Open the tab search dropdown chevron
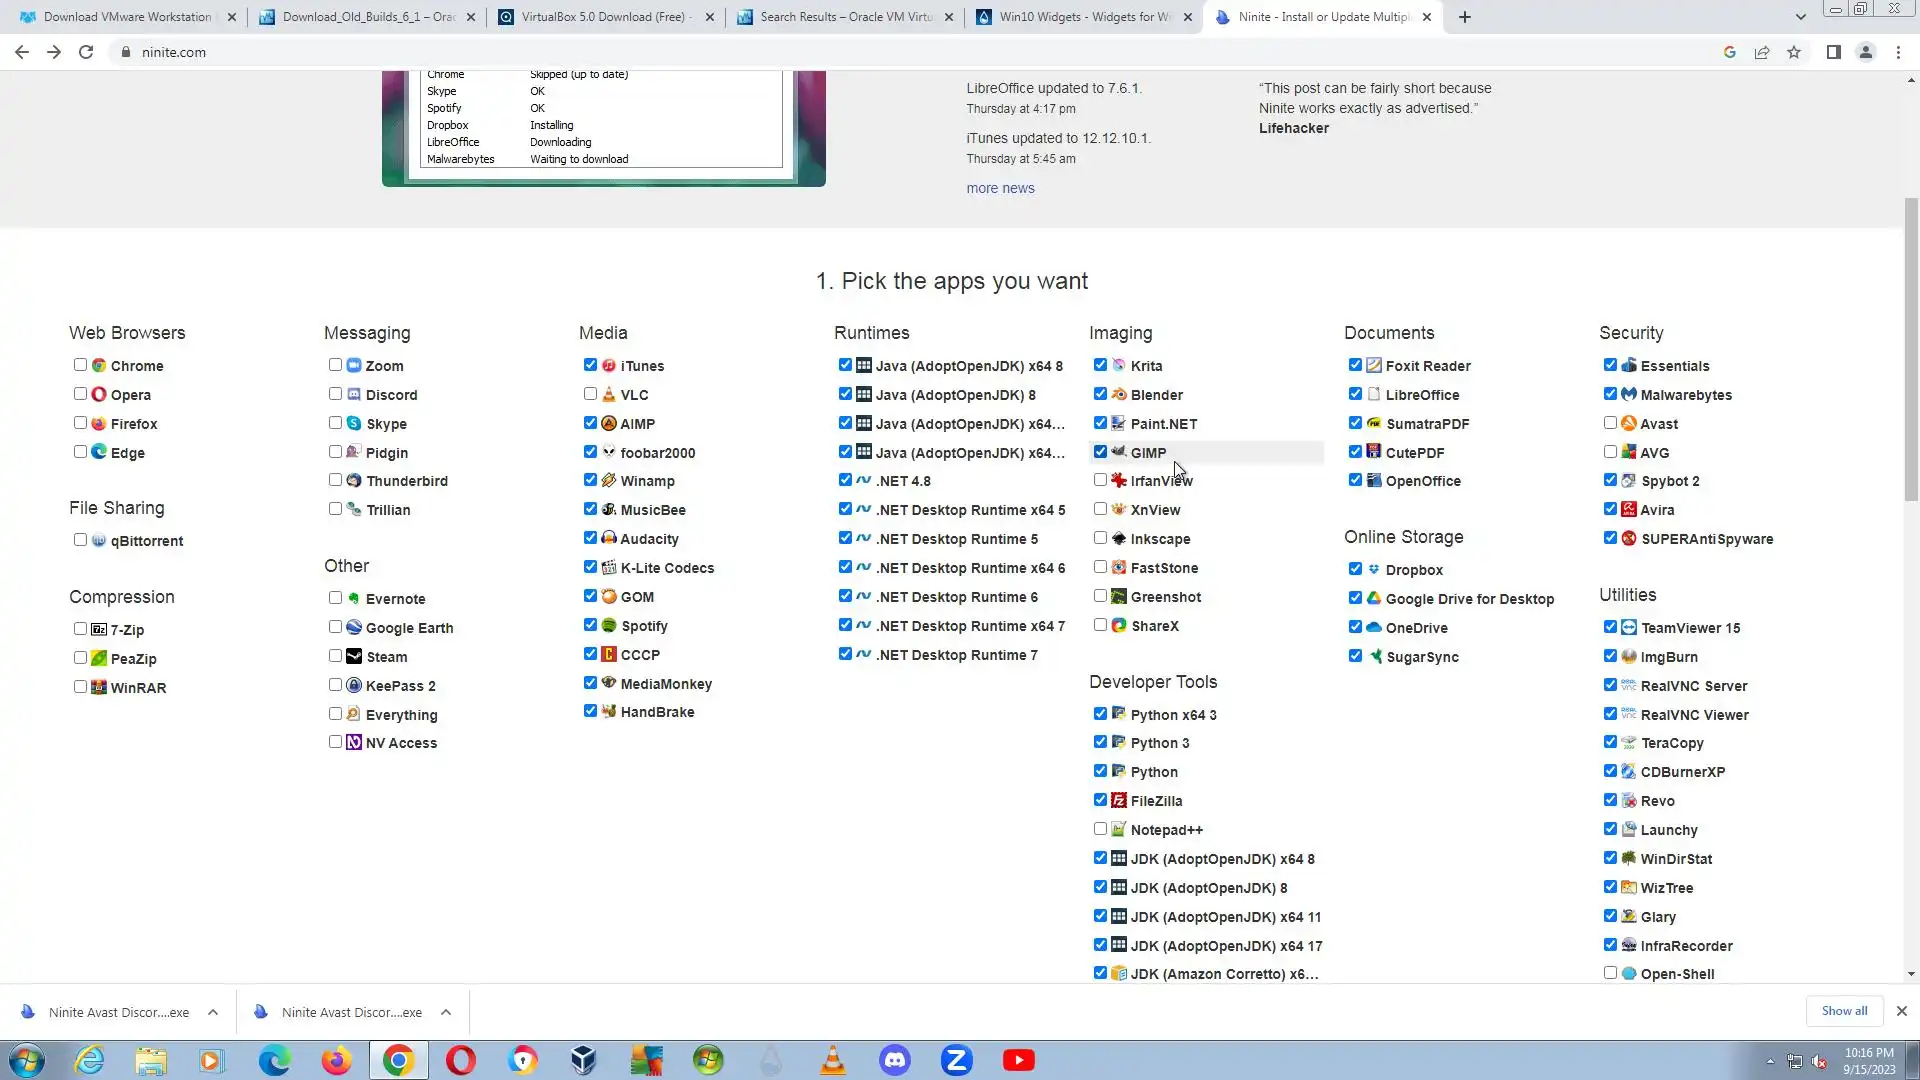This screenshot has width=1920, height=1080. click(1800, 17)
